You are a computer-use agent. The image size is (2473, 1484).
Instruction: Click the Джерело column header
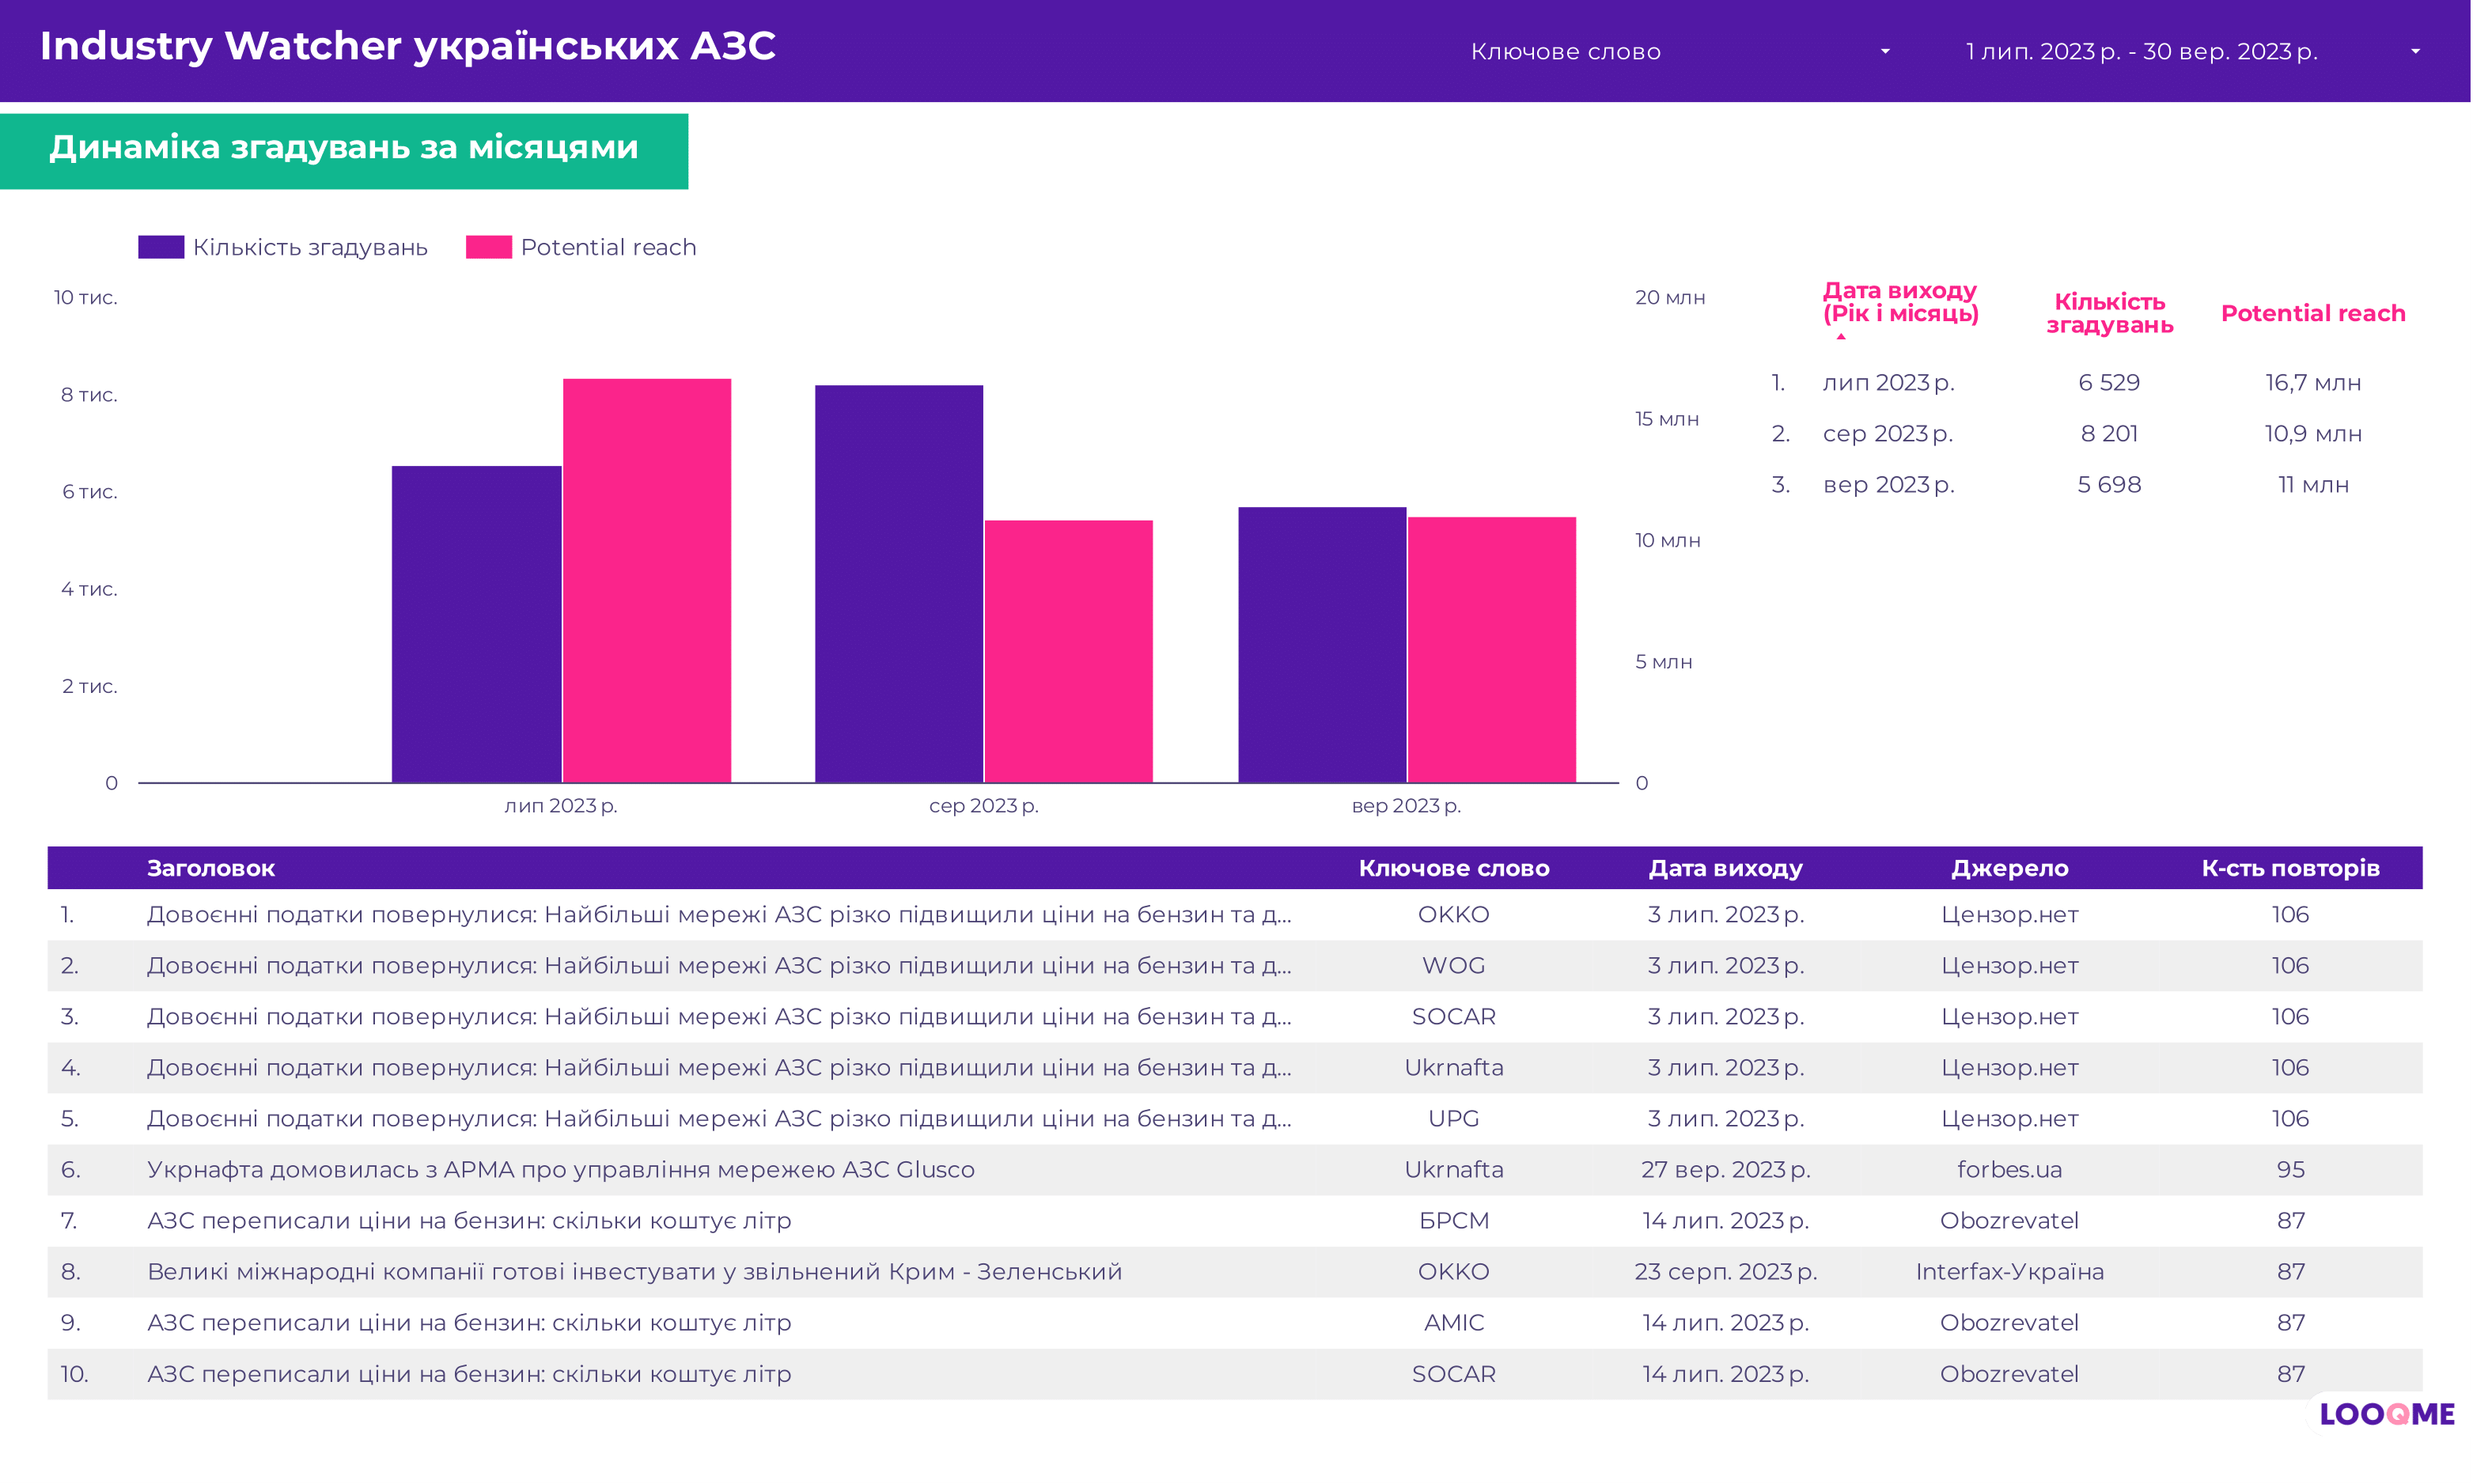[x=2009, y=868]
